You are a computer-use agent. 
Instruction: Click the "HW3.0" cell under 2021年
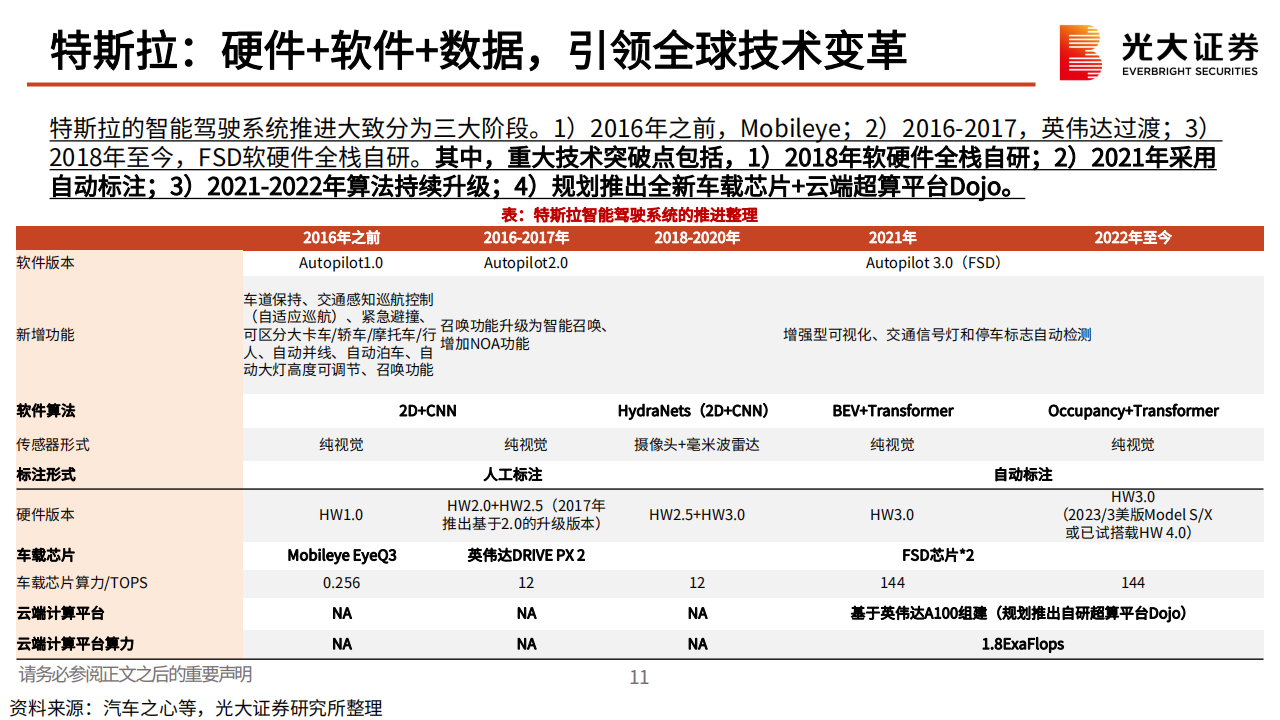pos(892,515)
